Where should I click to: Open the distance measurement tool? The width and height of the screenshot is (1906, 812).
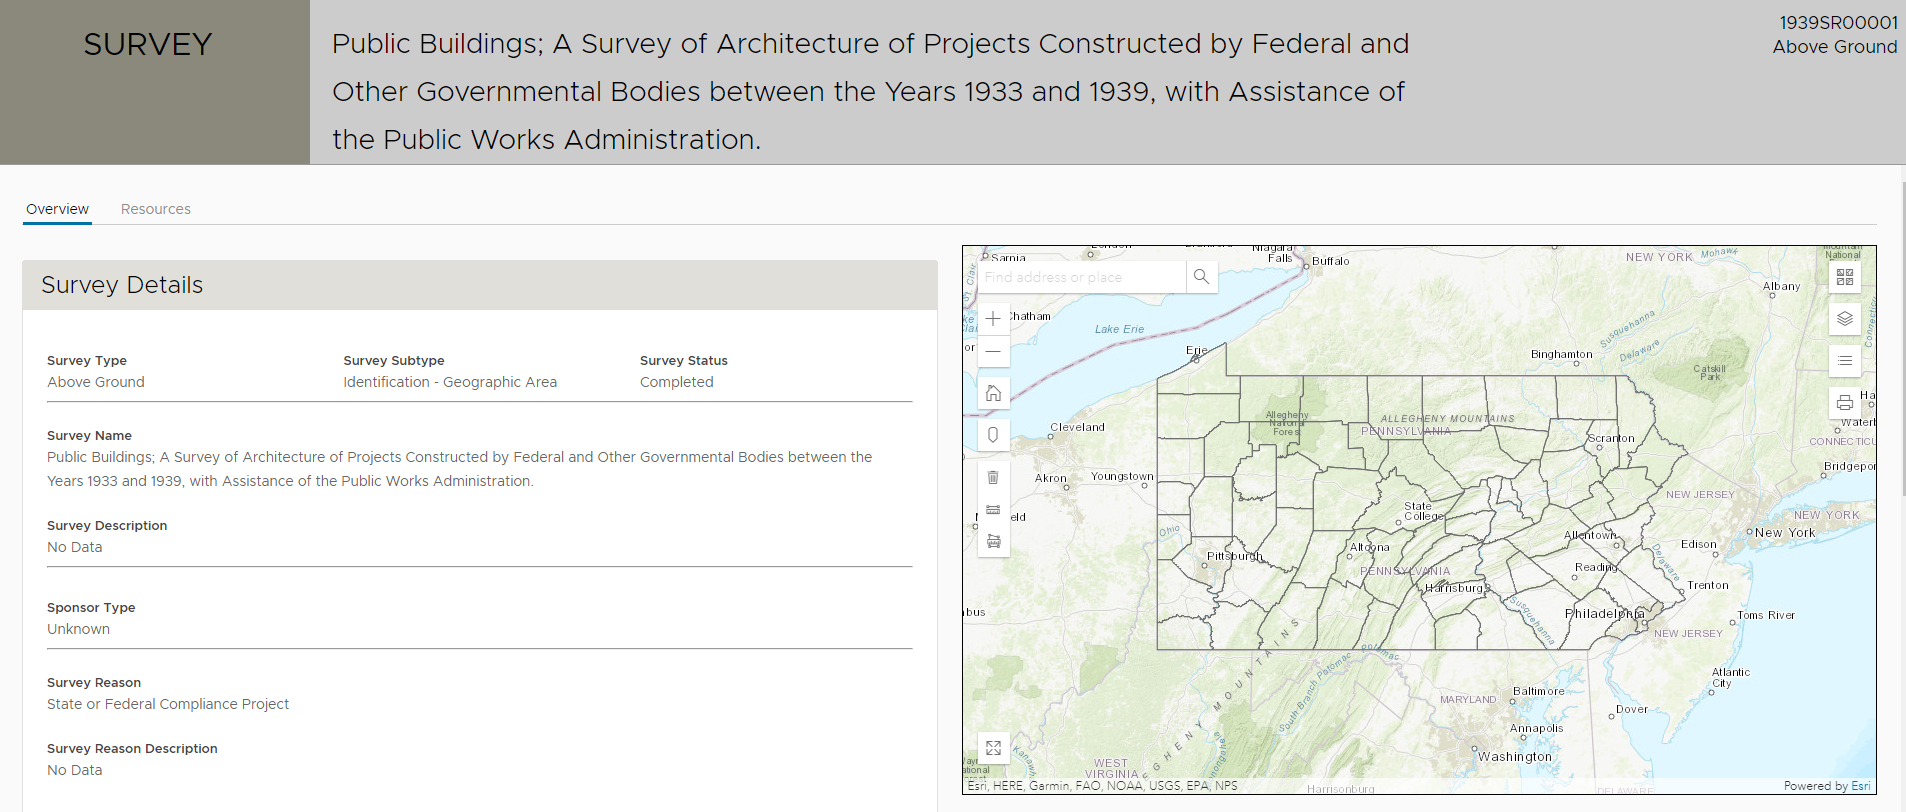coord(993,510)
